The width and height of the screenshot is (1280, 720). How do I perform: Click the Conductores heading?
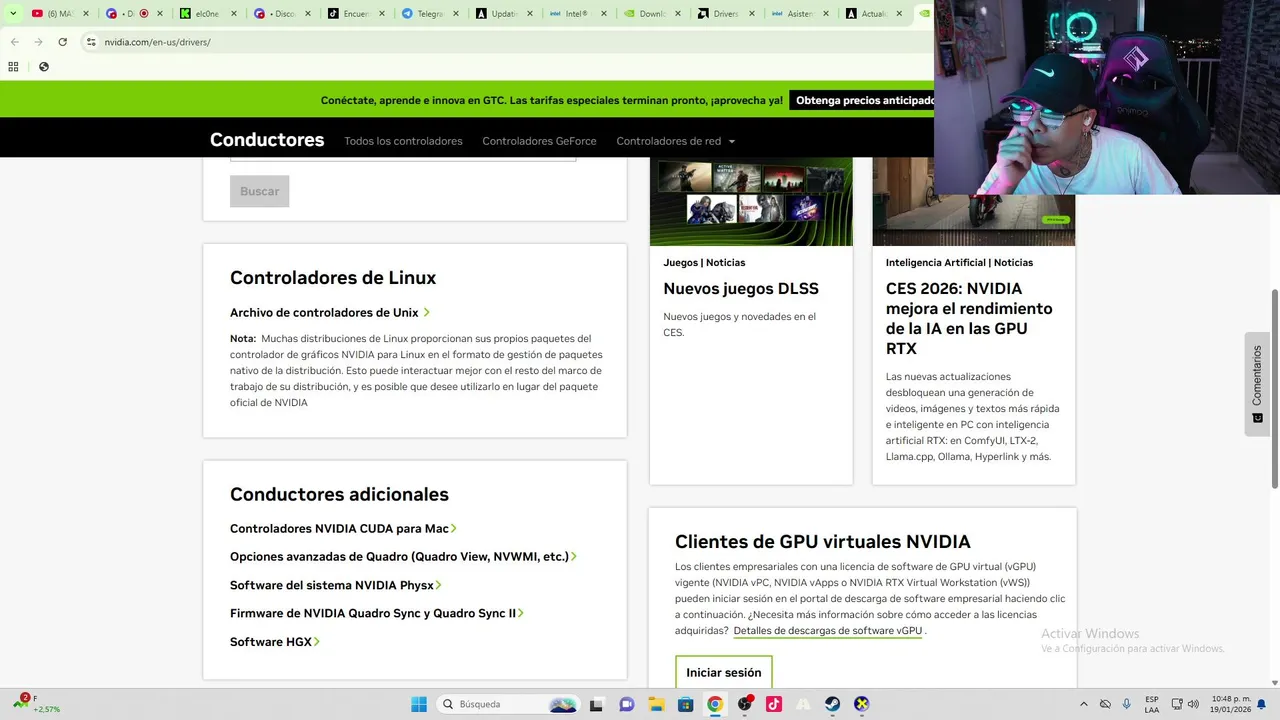pos(267,140)
